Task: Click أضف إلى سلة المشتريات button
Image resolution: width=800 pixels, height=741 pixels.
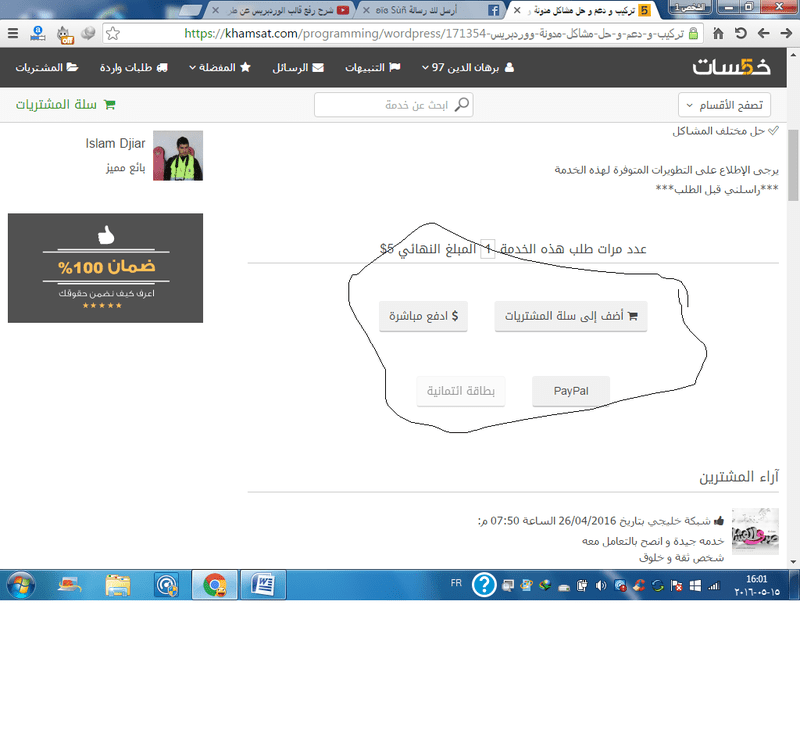Action: (x=571, y=316)
